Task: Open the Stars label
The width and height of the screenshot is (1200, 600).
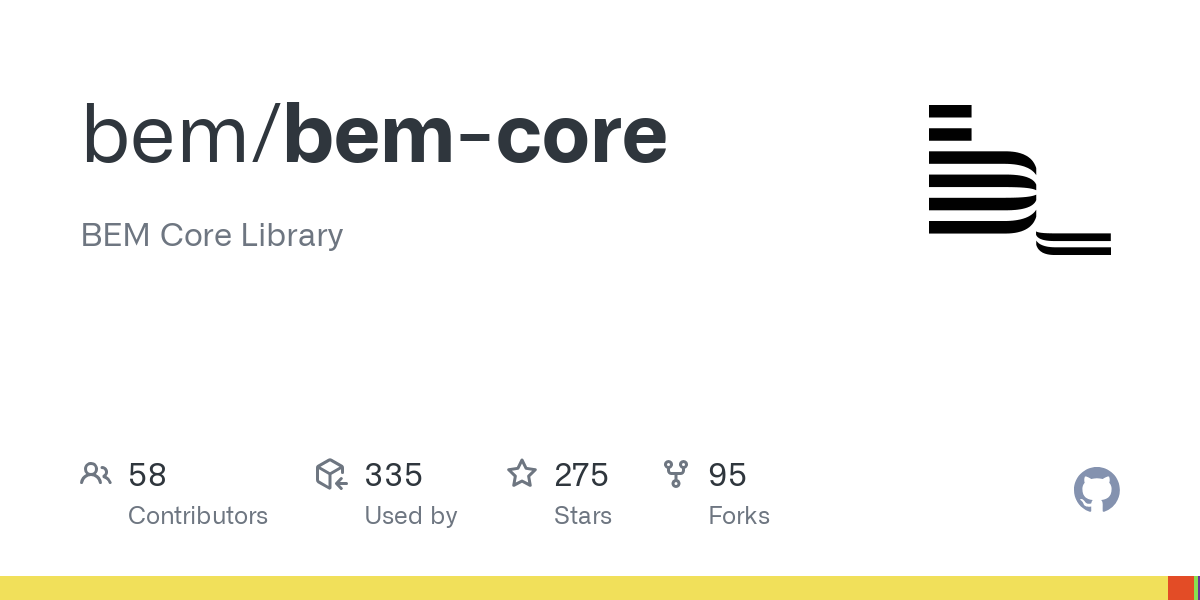Action: coord(583,516)
